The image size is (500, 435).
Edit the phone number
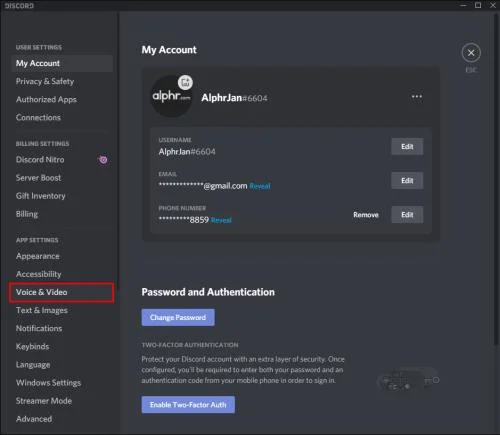coord(407,215)
